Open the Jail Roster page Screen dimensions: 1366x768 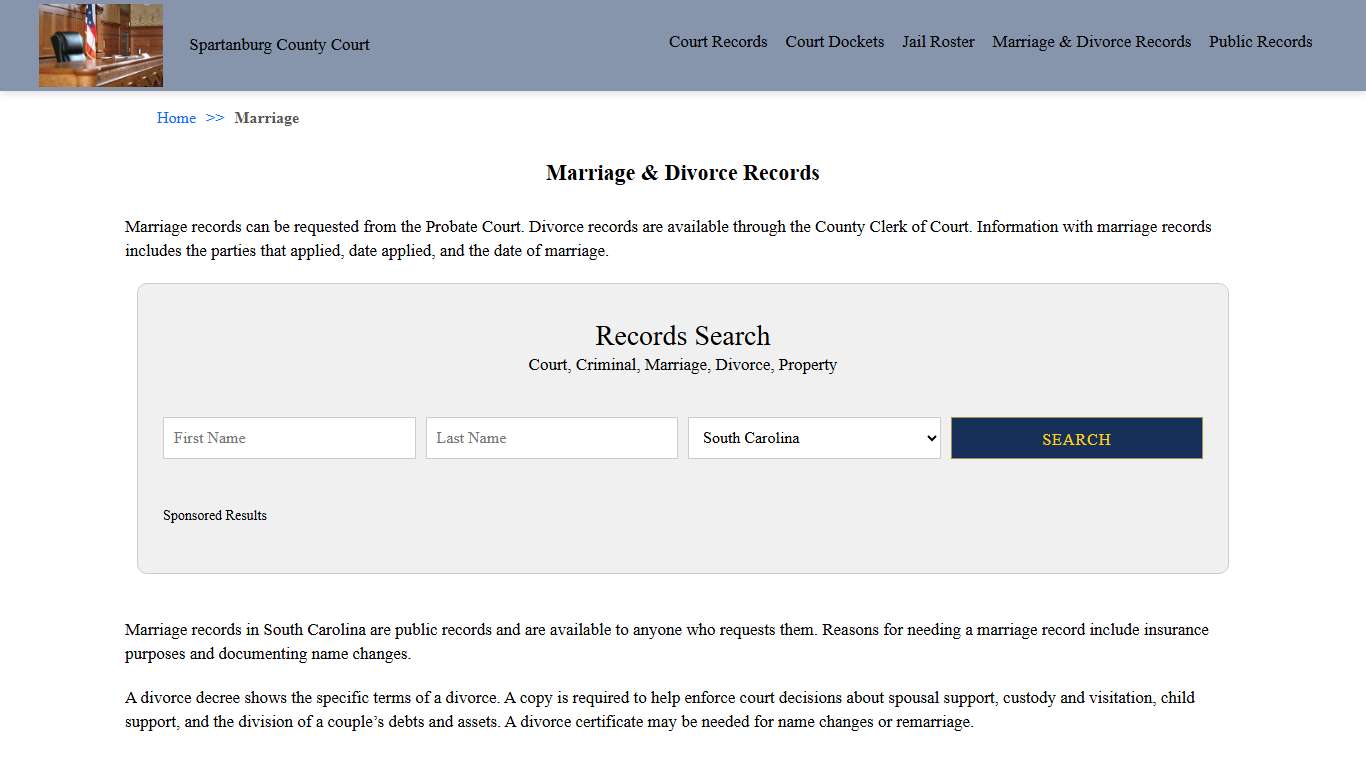point(937,42)
